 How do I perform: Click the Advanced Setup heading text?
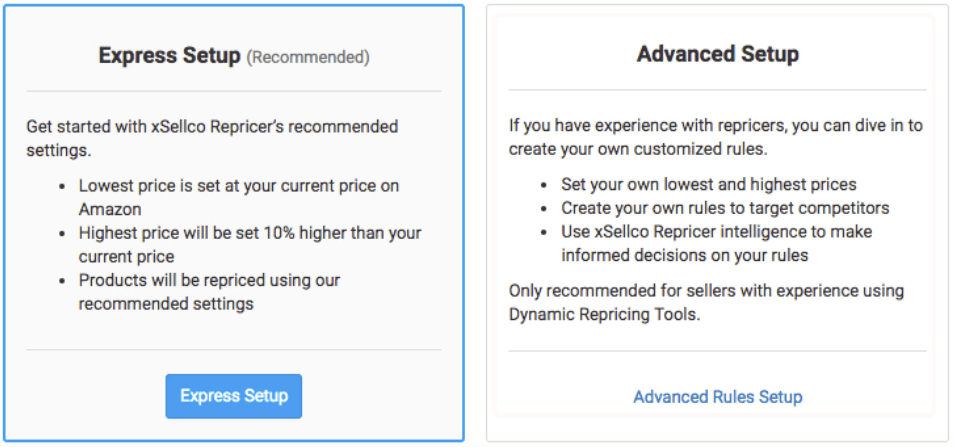(717, 54)
